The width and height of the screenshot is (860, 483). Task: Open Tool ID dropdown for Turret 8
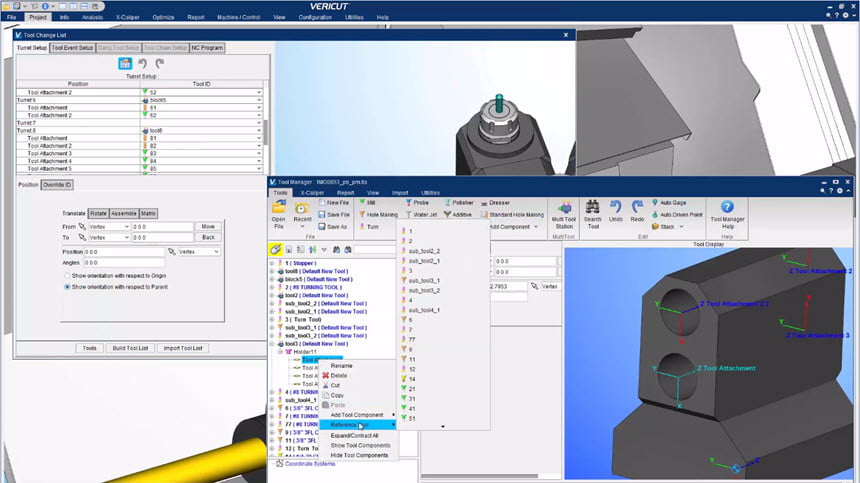point(259,131)
